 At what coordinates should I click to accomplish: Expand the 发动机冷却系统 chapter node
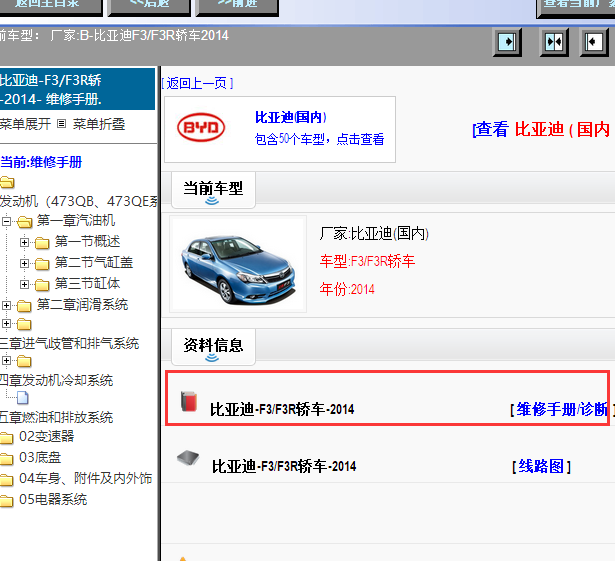click(x=6, y=360)
